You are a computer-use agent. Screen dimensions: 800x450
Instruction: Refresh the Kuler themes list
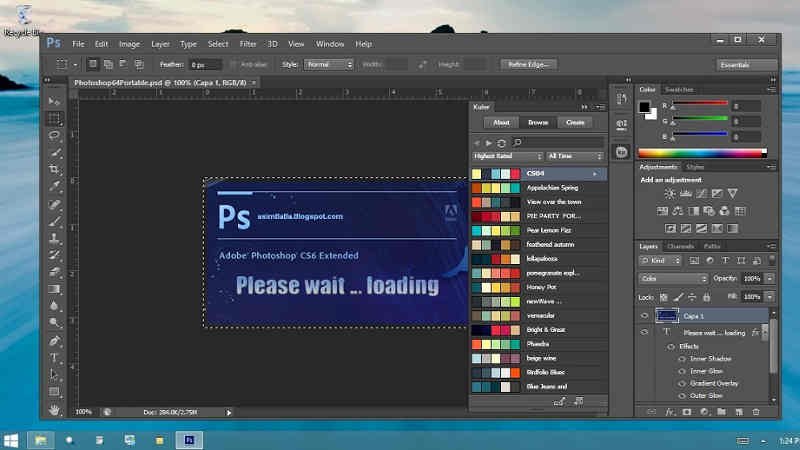point(502,143)
